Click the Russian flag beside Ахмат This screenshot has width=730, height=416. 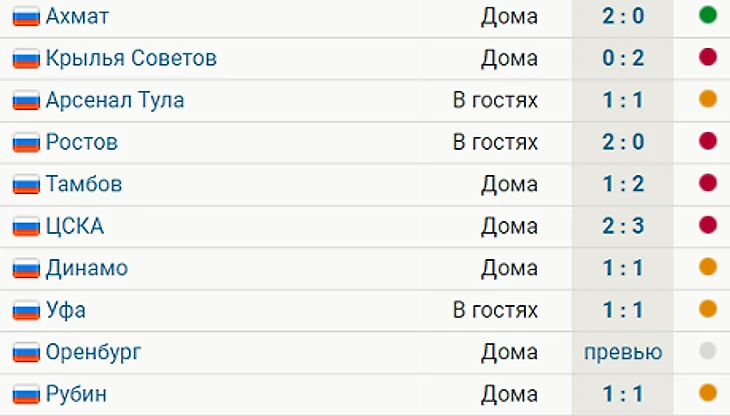point(26,17)
